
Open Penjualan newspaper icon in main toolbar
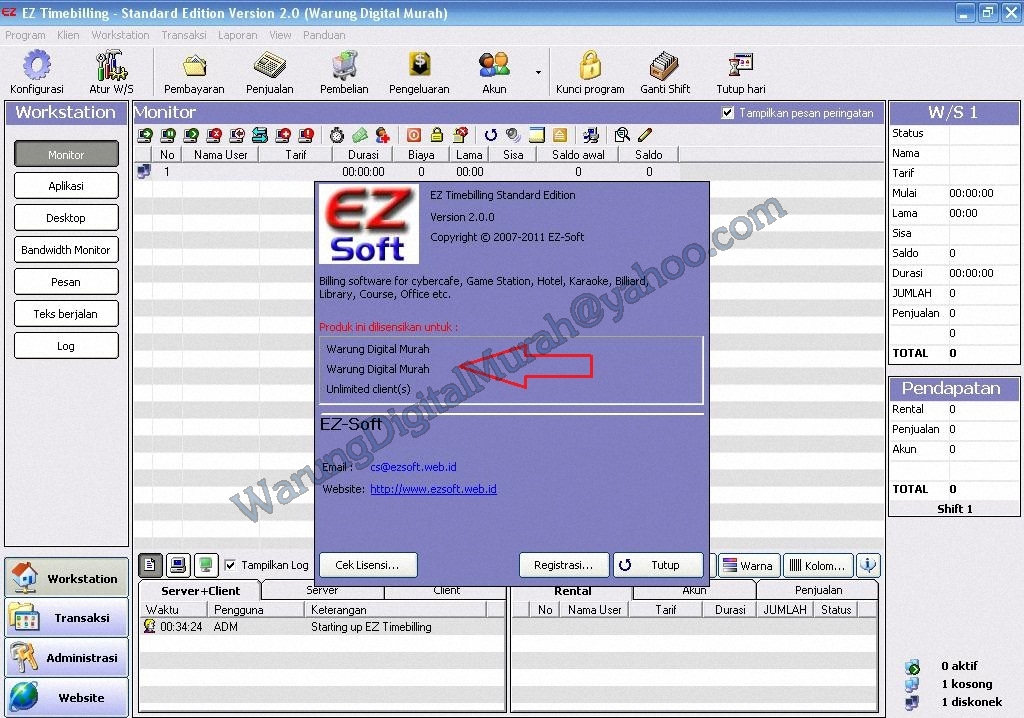point(269,73)
